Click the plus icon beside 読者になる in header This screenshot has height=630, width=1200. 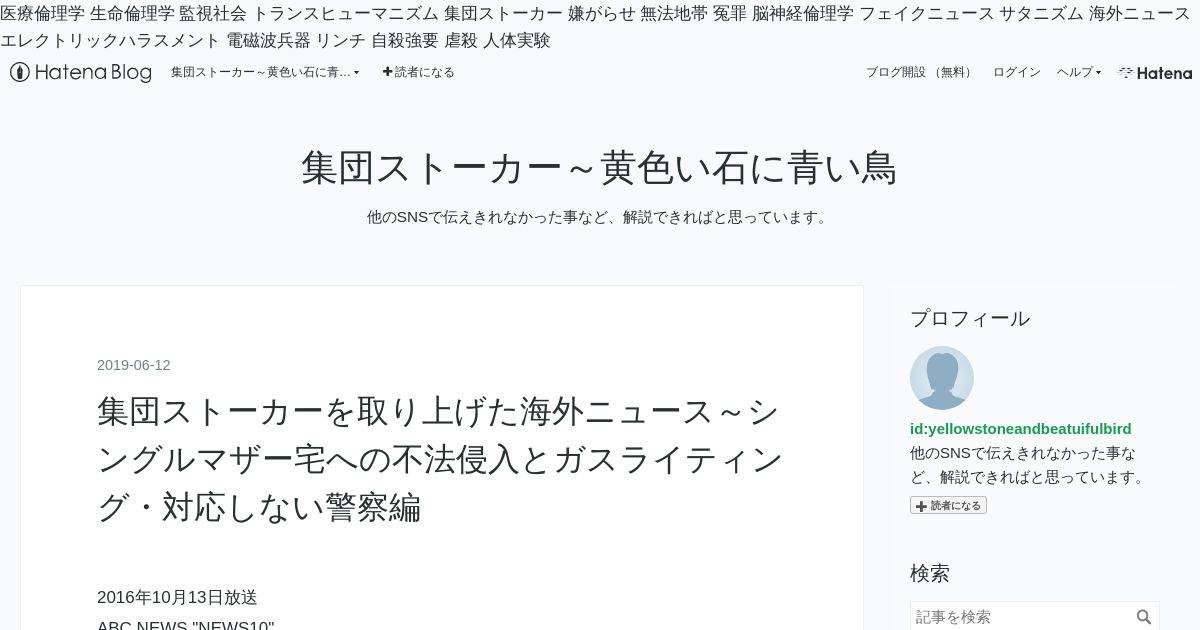click(x=388, y=72)
